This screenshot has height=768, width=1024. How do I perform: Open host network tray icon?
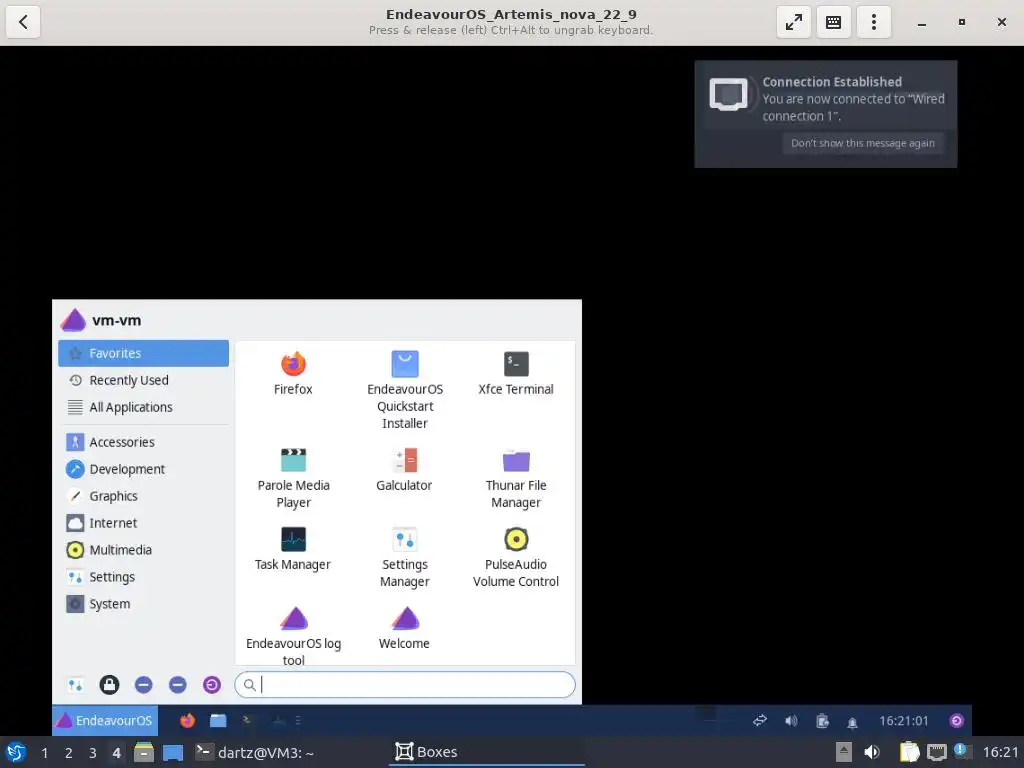coord(936,752)
